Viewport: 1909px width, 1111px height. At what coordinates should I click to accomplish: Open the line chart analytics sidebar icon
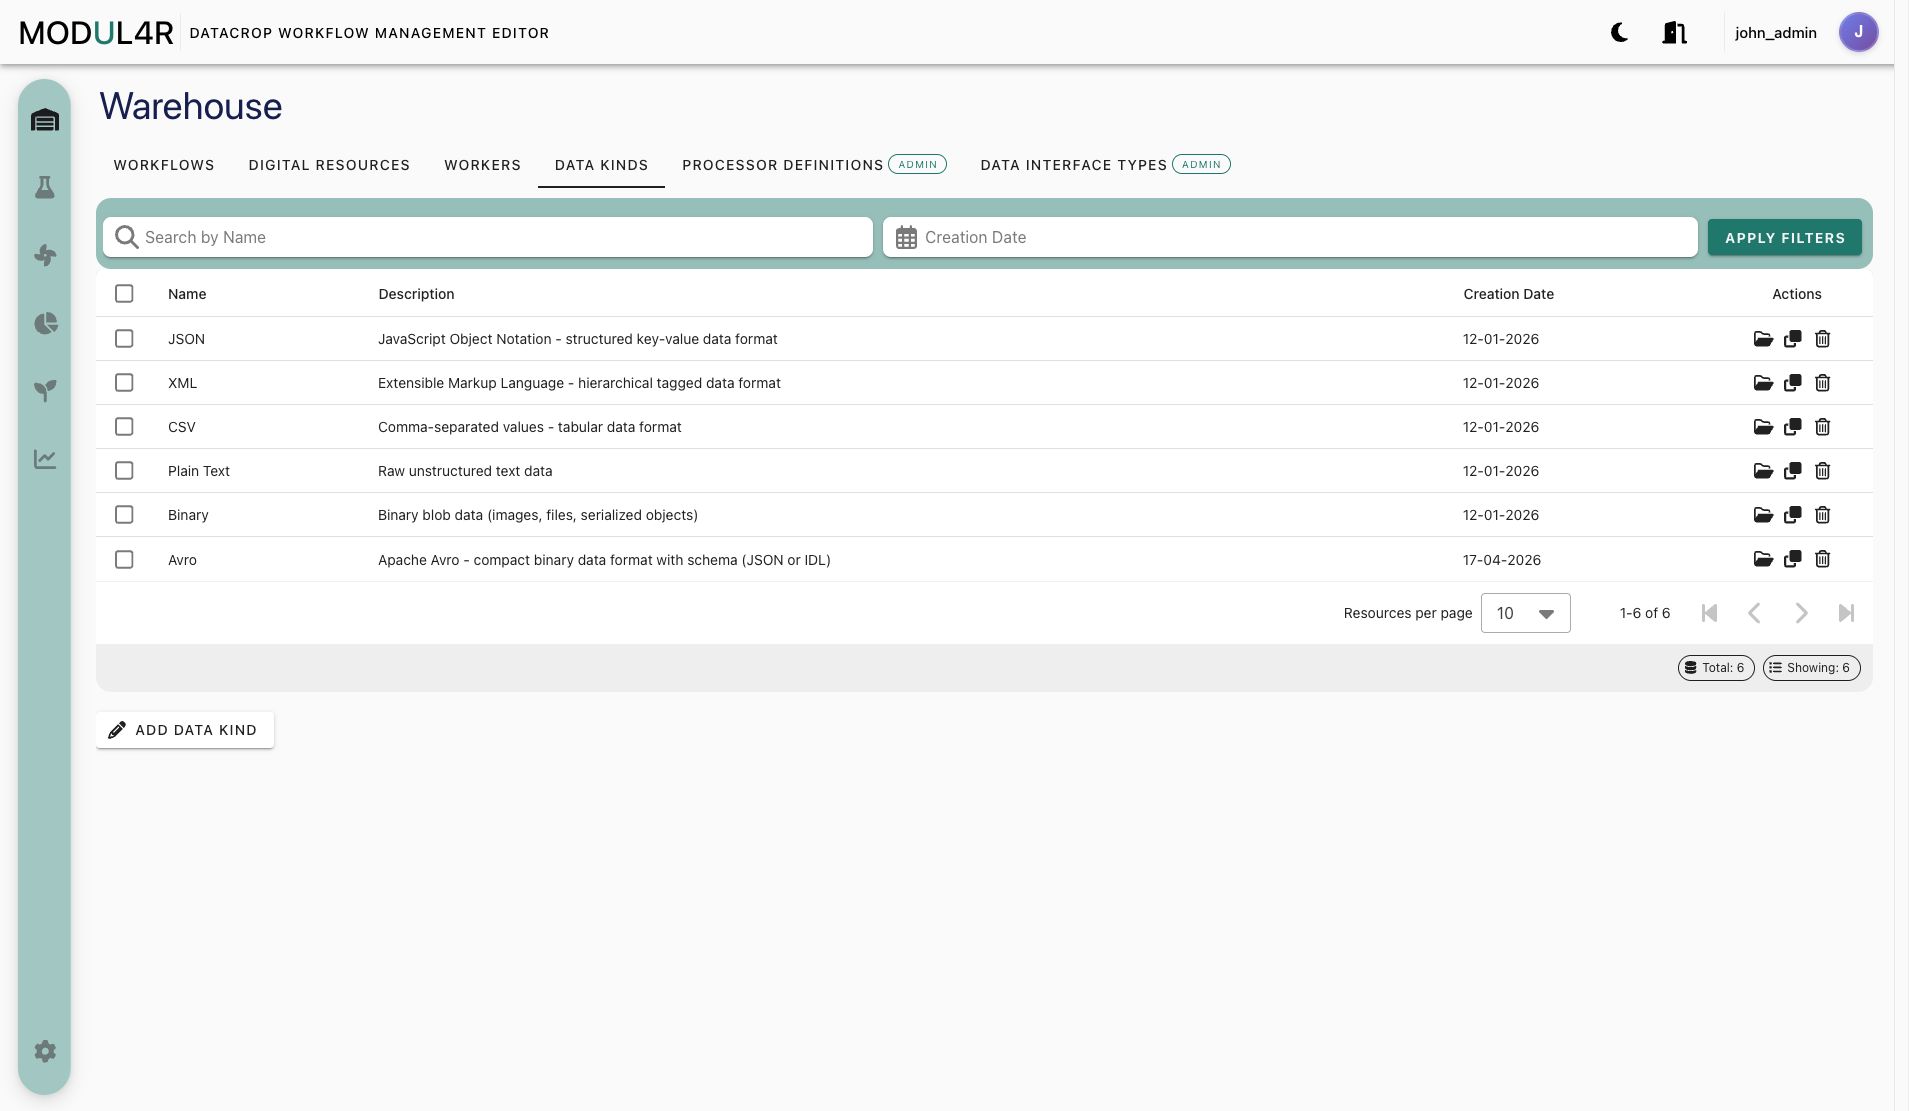click(45, 459)
